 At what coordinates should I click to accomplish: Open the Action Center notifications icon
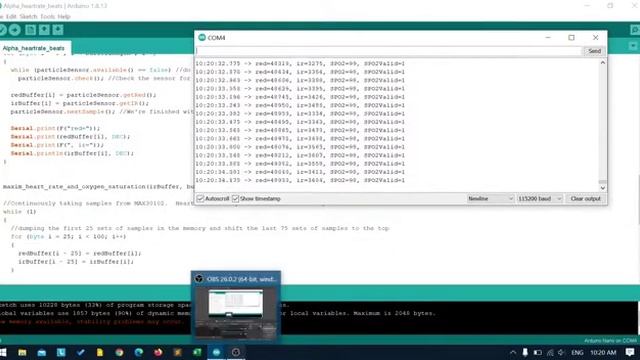tap(630, 352)
